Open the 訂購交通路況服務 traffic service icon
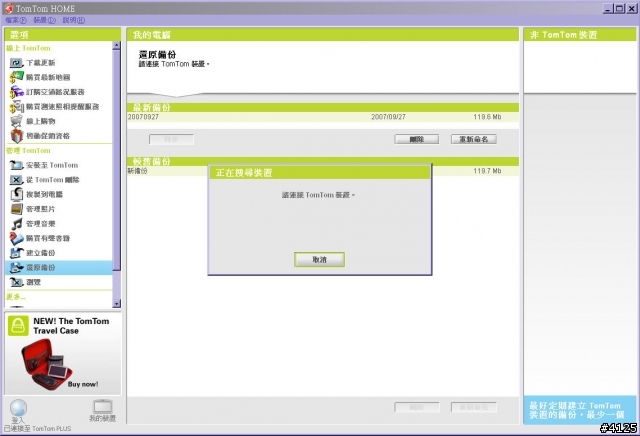This screenshot has width=640, height=436. [16, 92]
